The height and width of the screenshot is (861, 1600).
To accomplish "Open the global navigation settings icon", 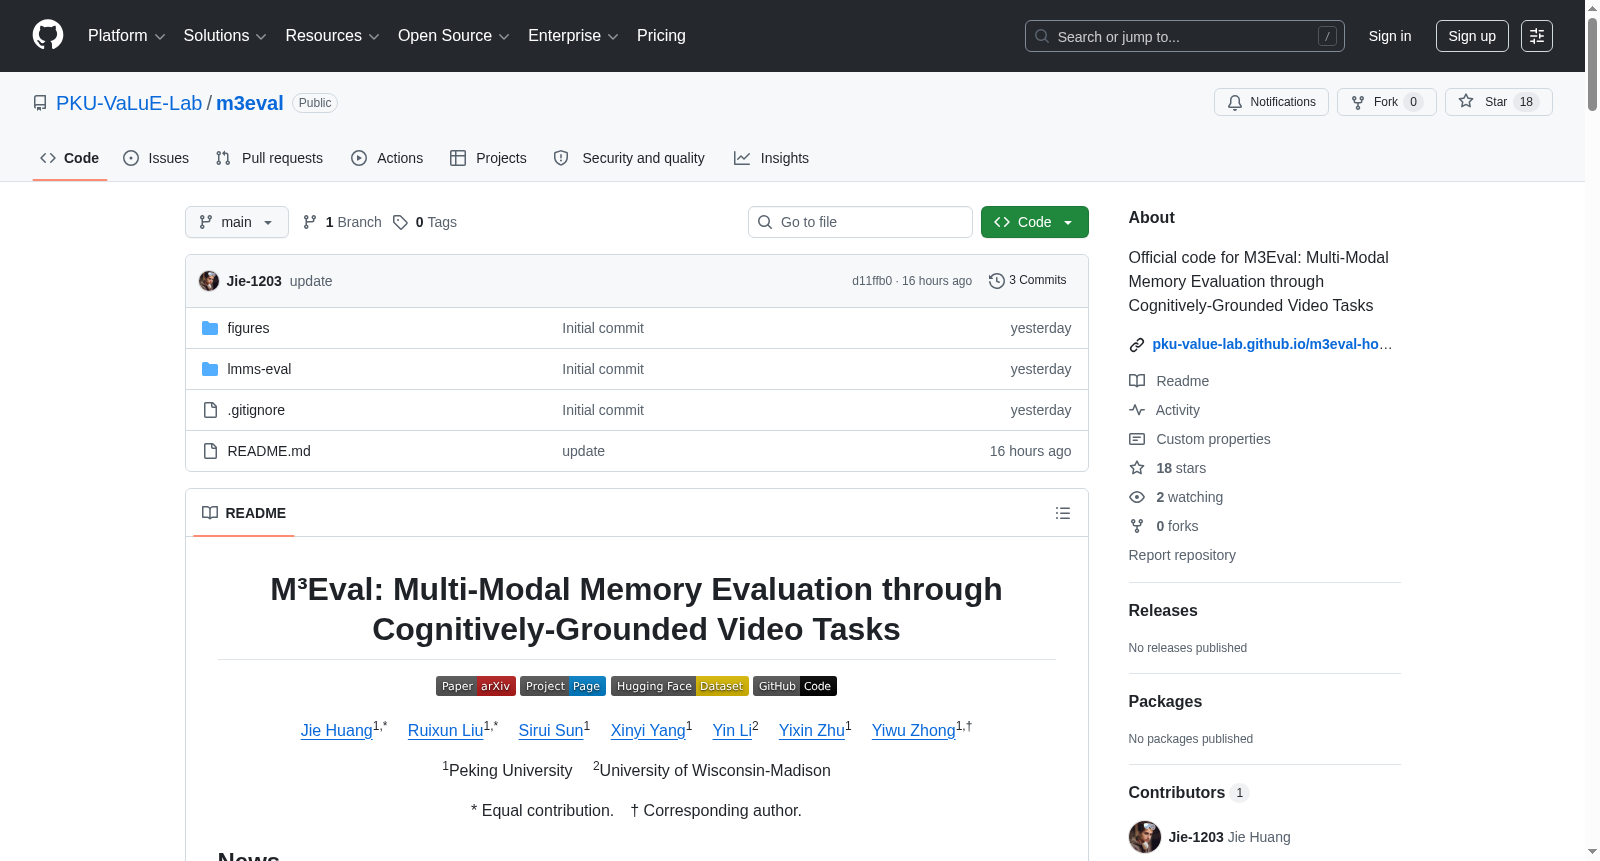I will (1537, 36).
